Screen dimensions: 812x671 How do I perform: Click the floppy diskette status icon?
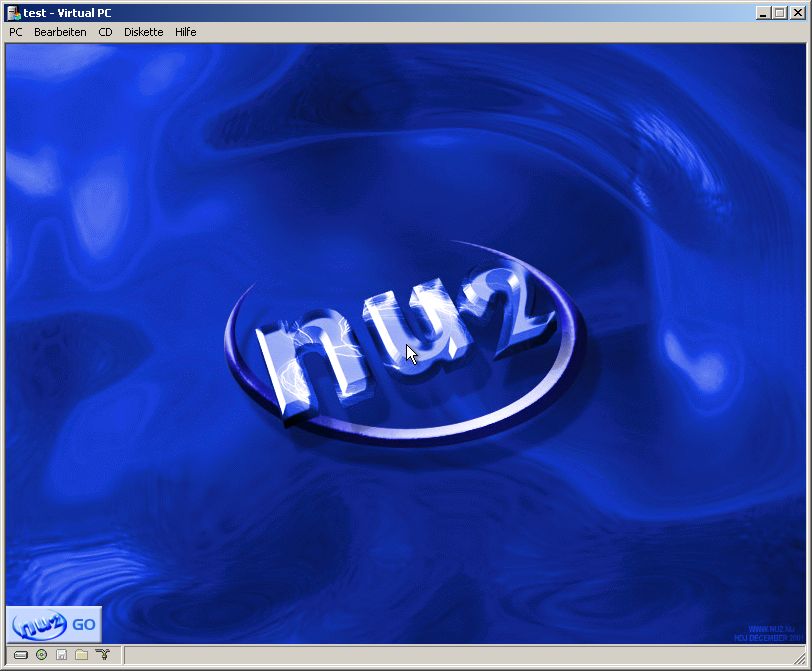(x=61, y=655)
